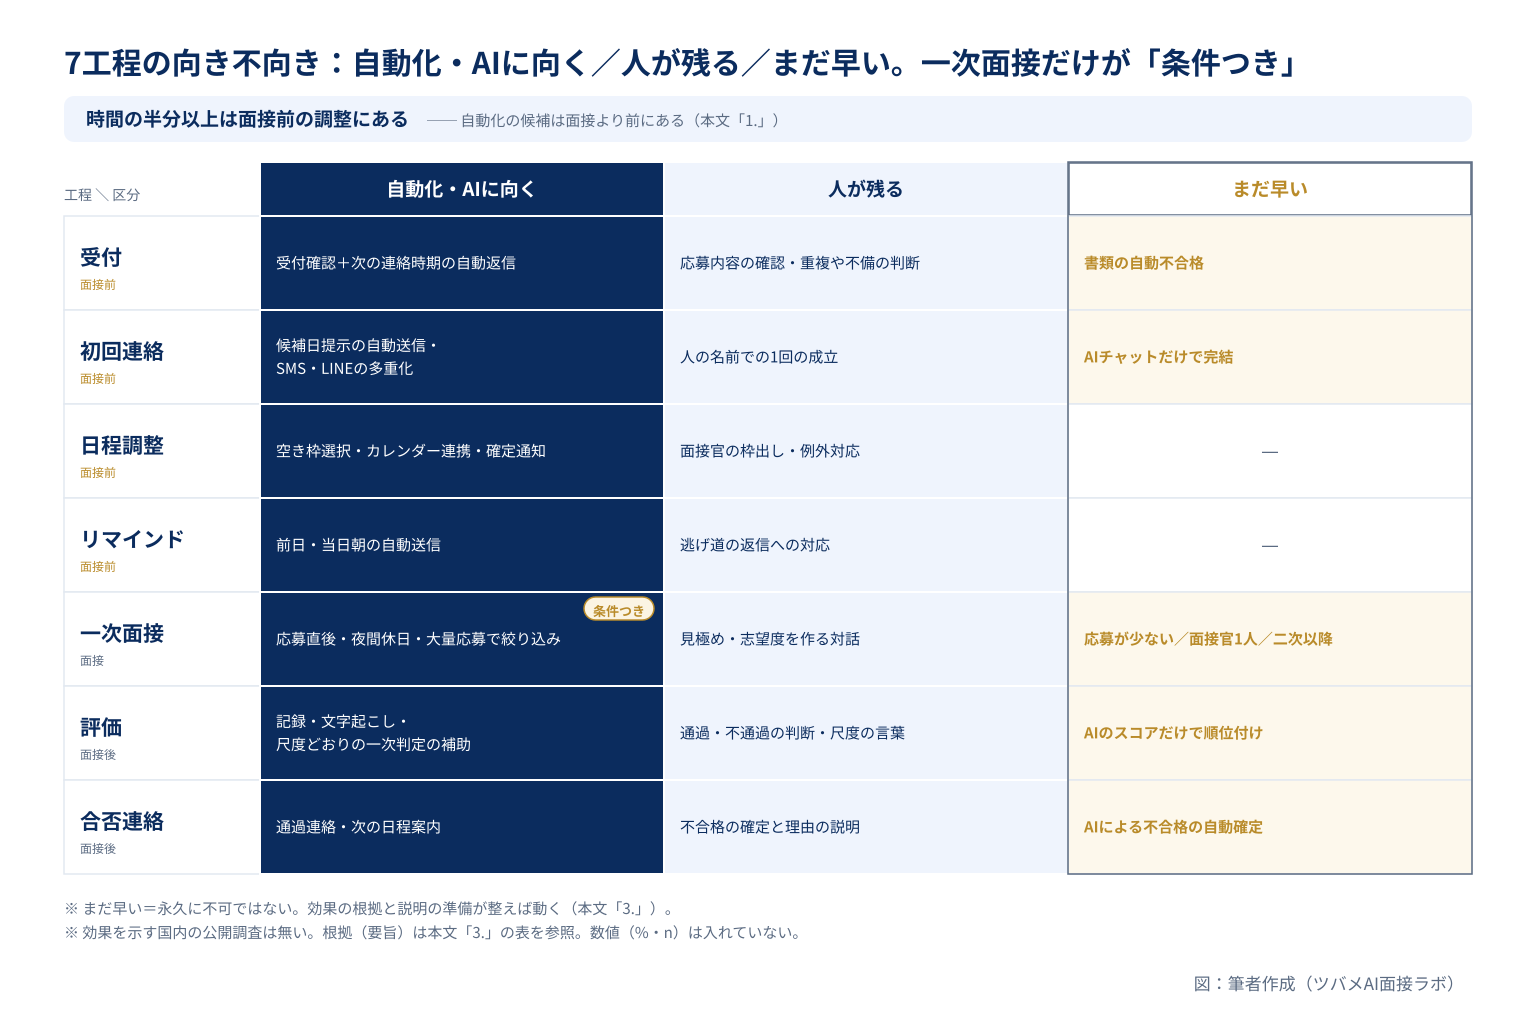Click the cell AIのスコアだけで順位付け

tap(1270, 733)
